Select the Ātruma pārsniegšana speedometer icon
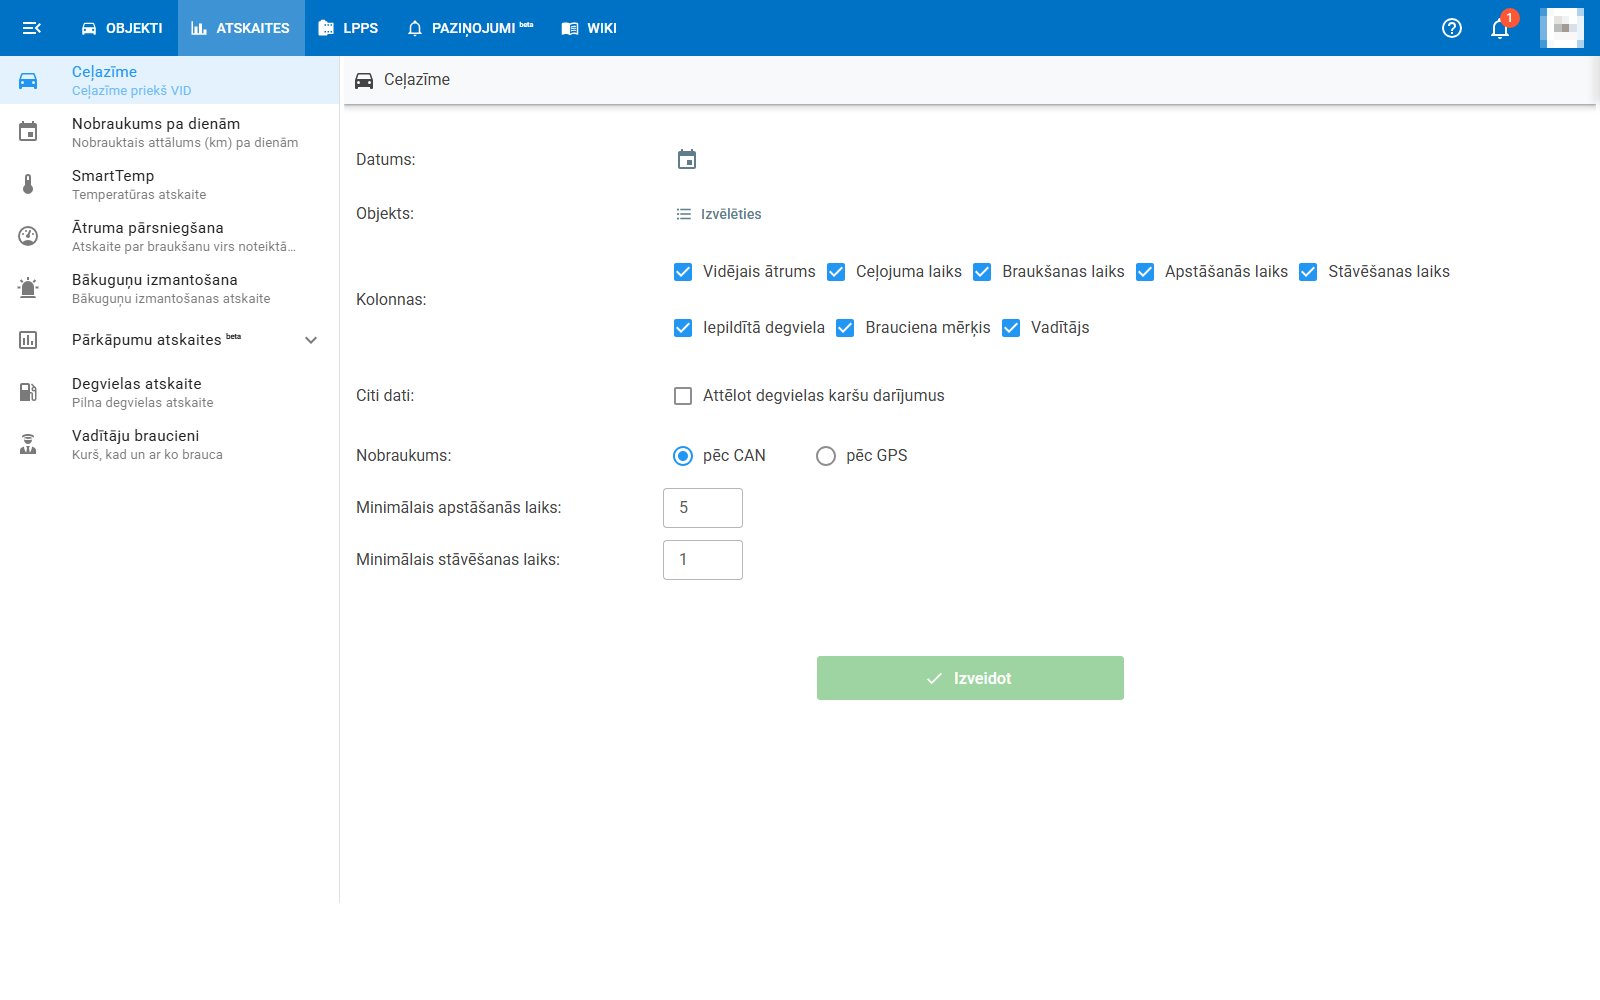1600x1000 pixels. pos(28,236)
